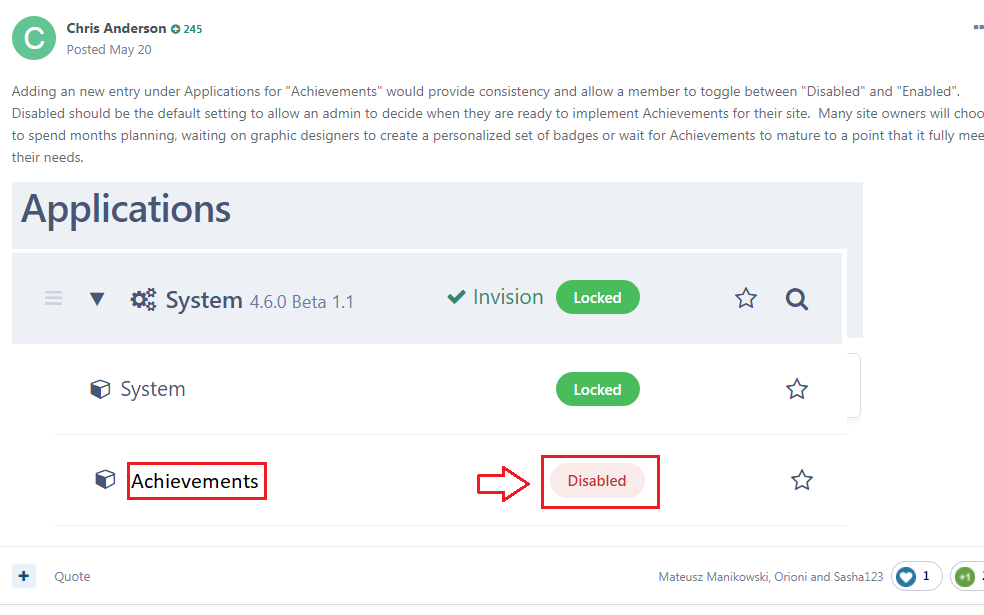Toggle the Disabled badge for Achievements
This screenshot has height=615, width=984.
coord(597,481)
